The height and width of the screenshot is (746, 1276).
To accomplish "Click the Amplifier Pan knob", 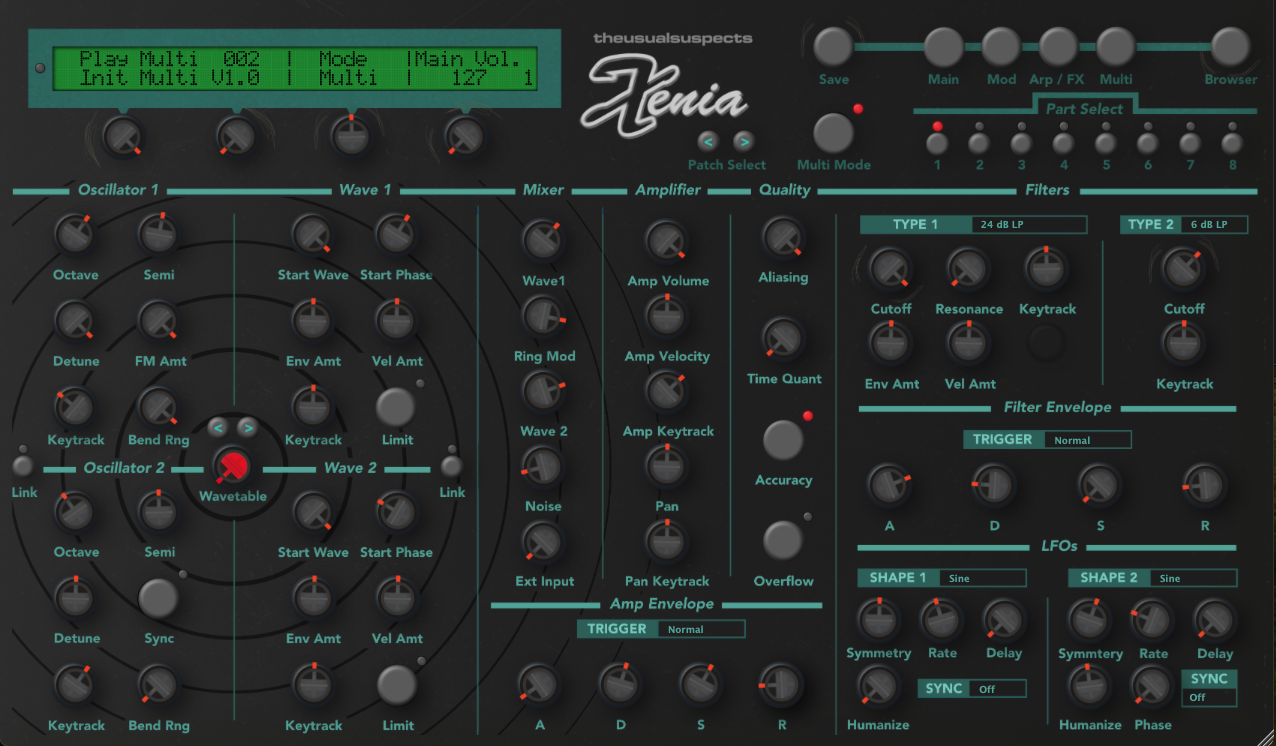I will pos(666,465).
